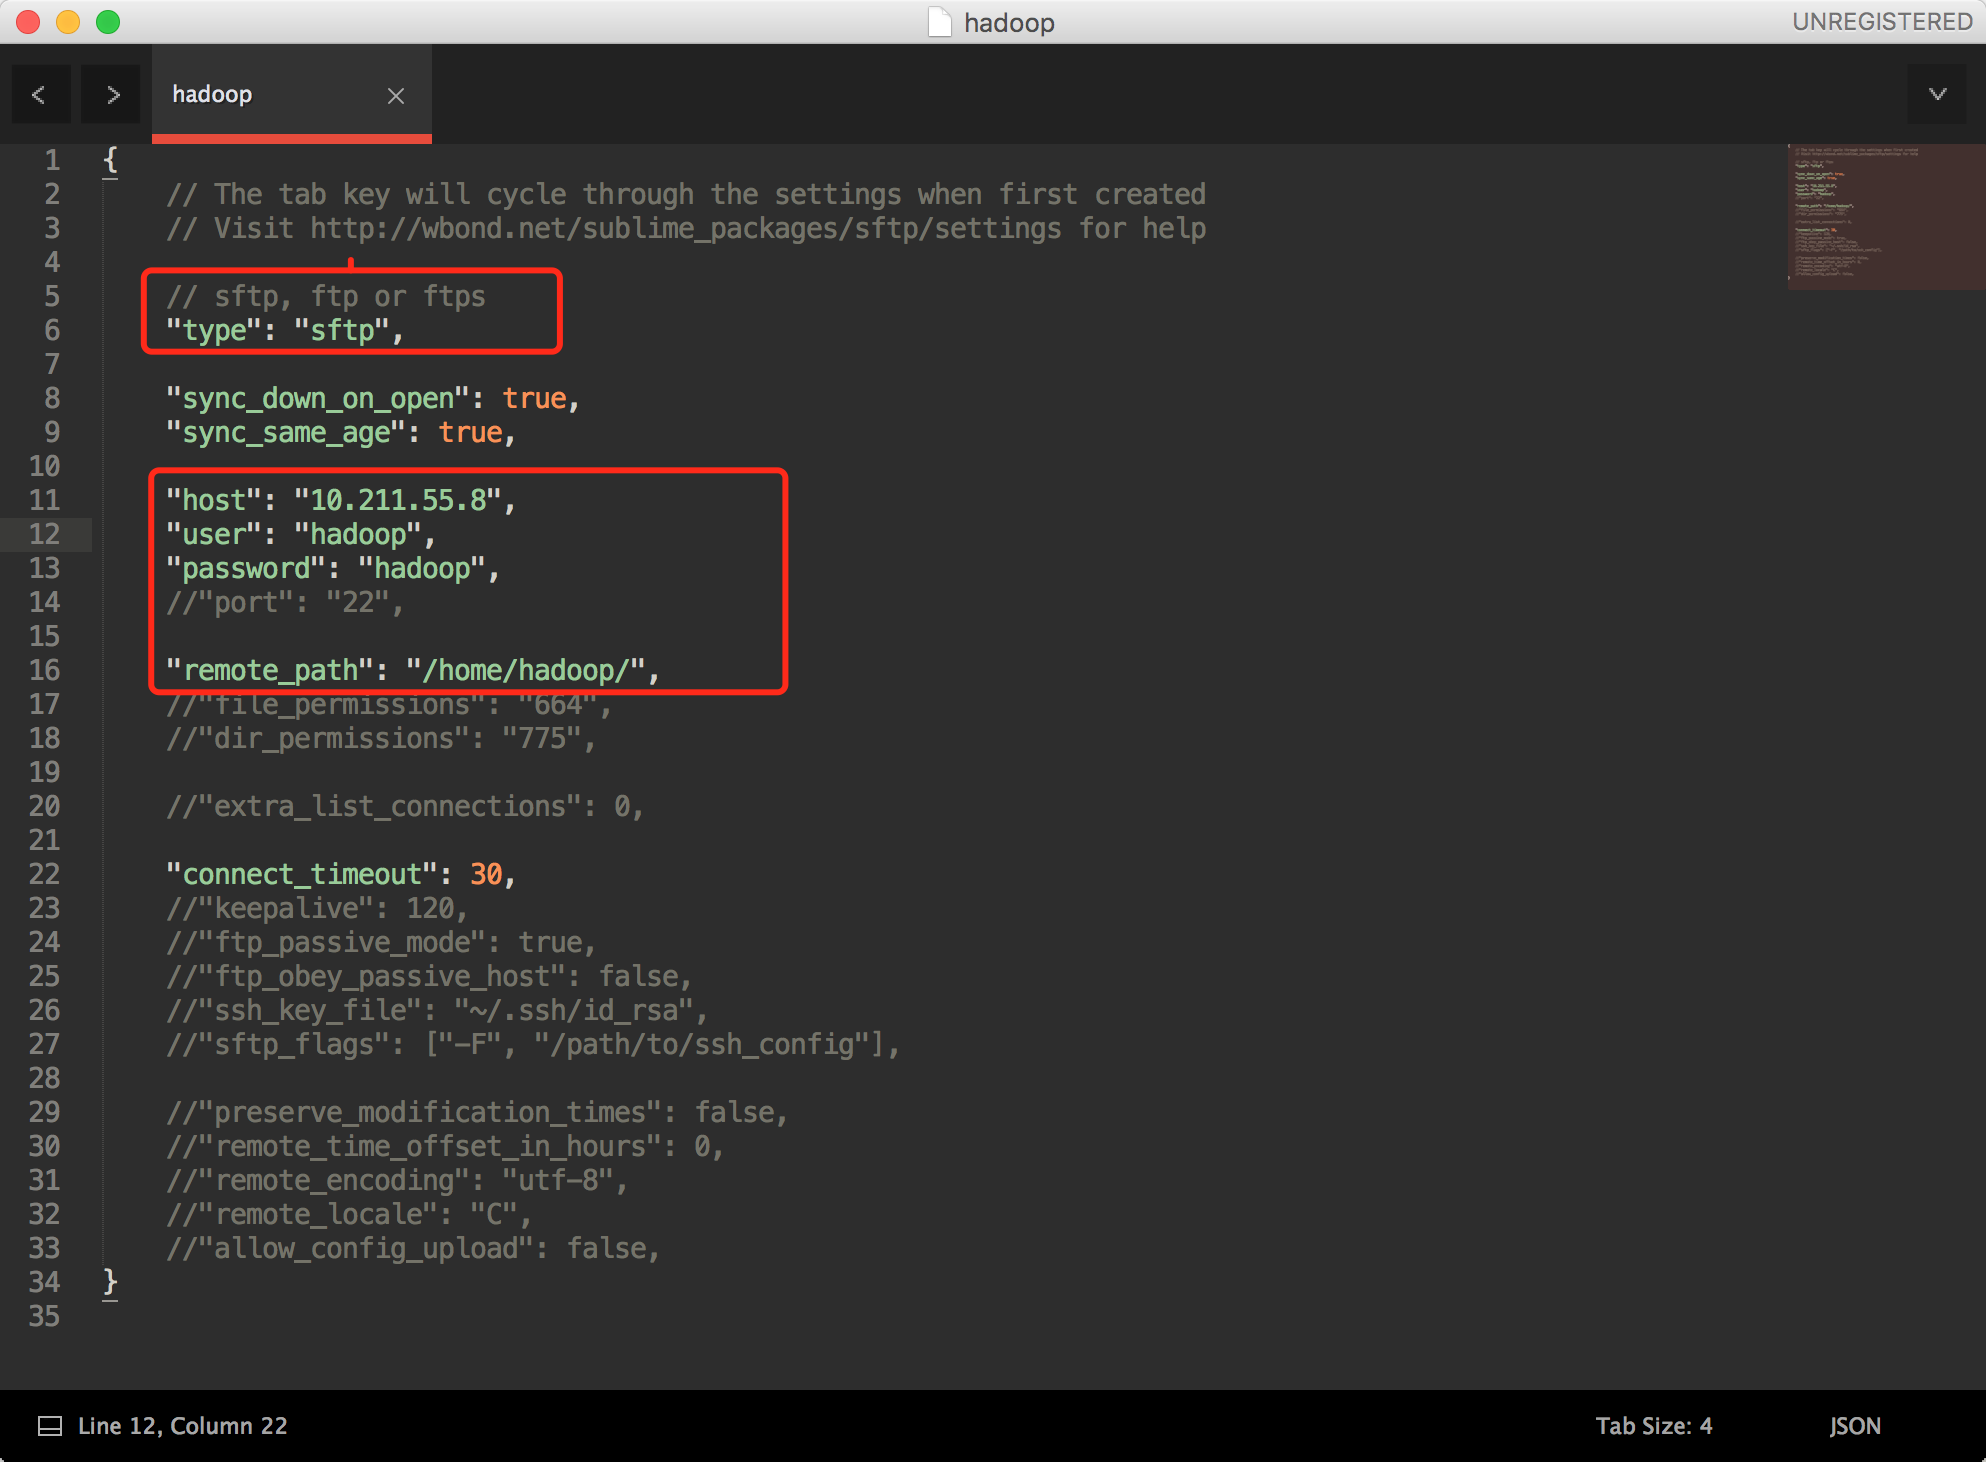Viewport: 1986px width, 1462px height.
Task: Click the commented "ftp_passive_mode" line
Action: coord(381,942)
